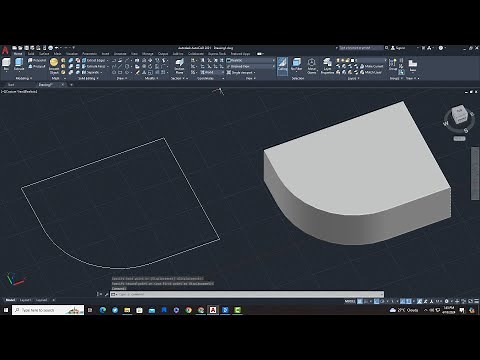
Task: Switch to the Solid ribbon tab
Action: click(31, 54)
